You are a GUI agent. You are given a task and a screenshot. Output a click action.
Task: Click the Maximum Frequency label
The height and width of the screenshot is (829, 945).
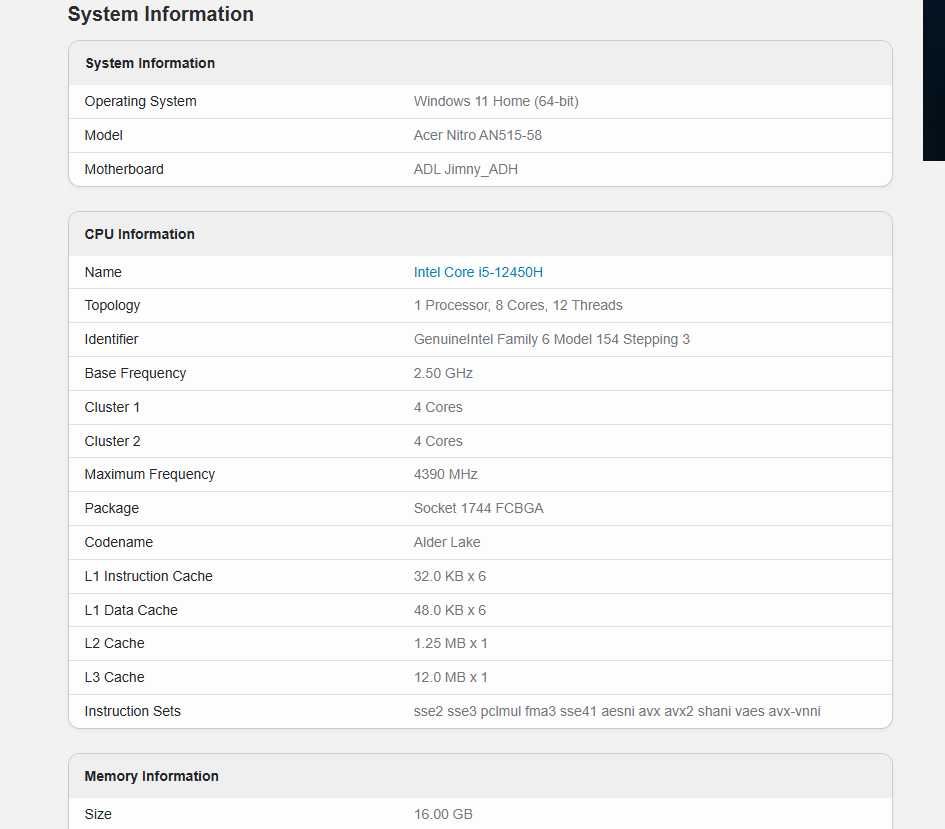pyautogui.click(x=149, y=474)
